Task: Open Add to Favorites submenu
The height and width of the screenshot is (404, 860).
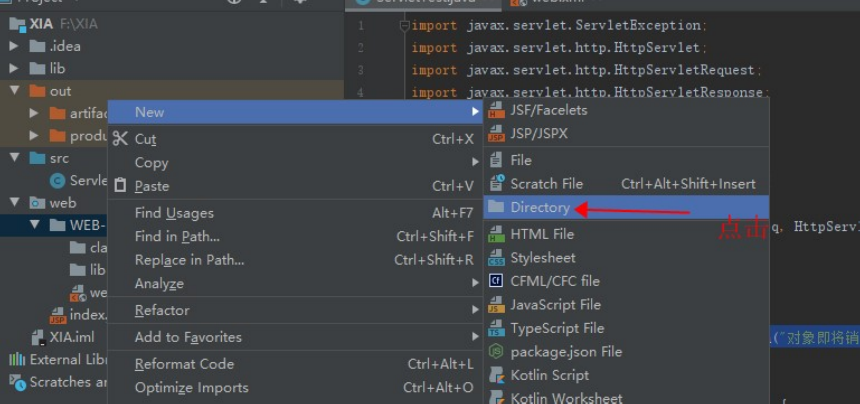Action: (295, 337)
